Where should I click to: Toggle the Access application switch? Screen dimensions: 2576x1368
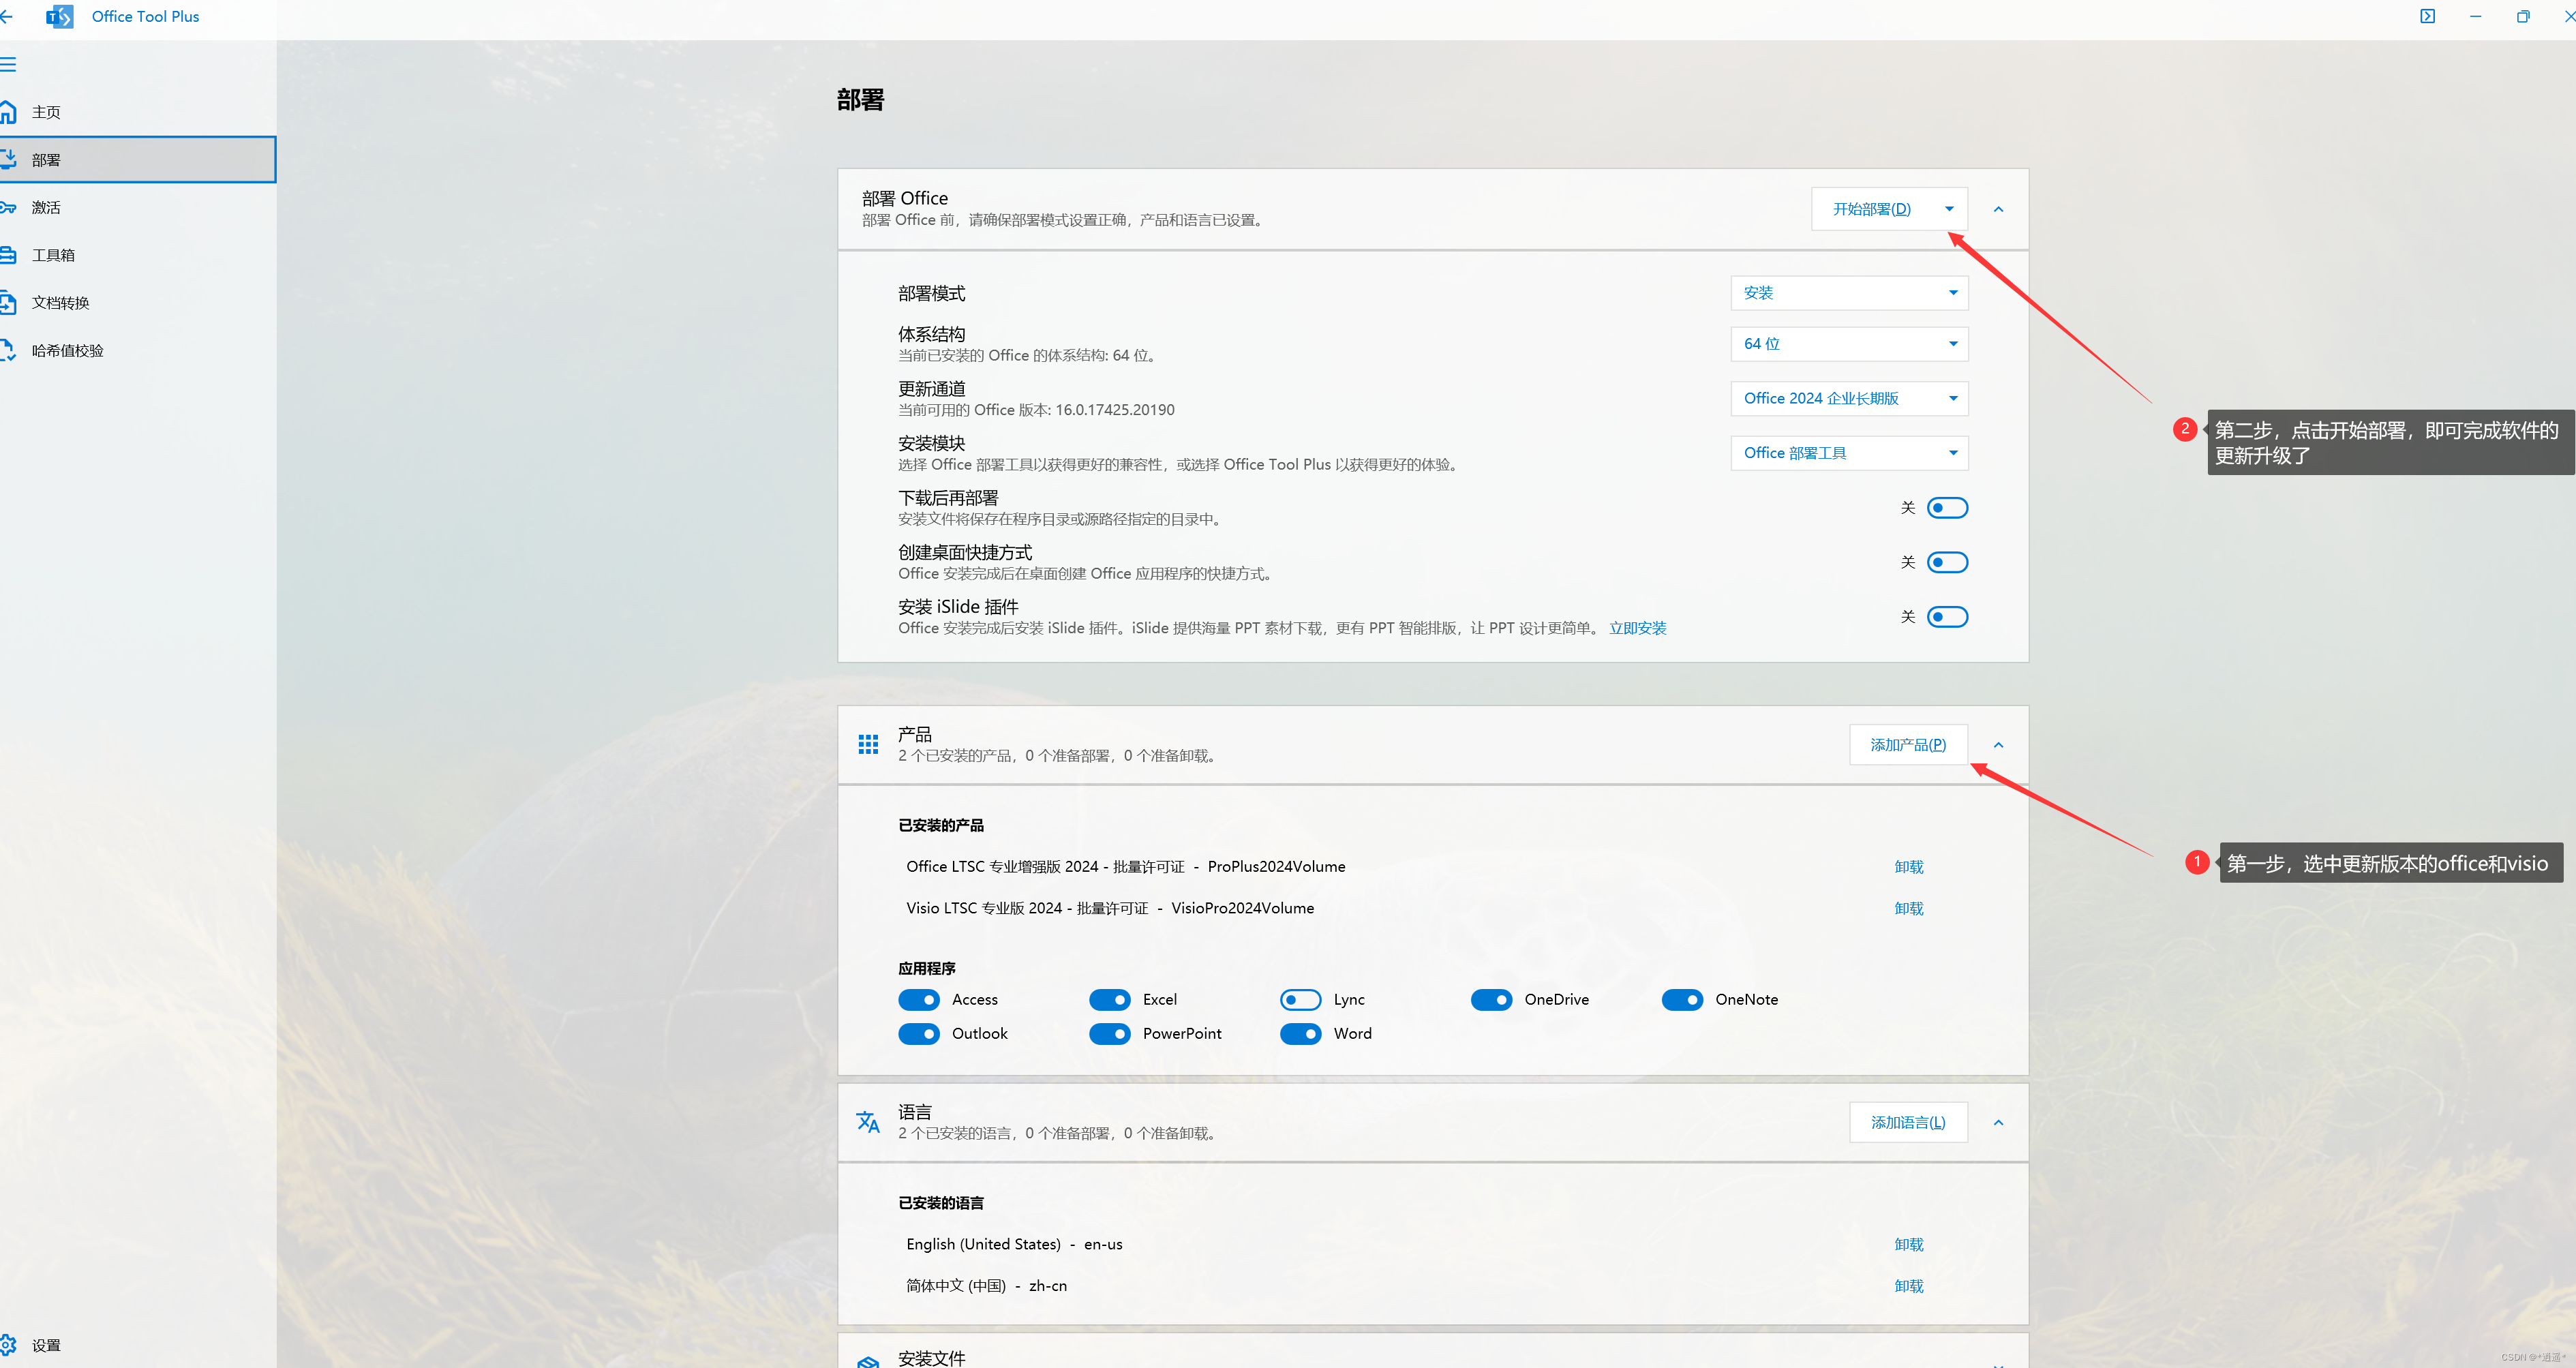[x=918, y=1000]
